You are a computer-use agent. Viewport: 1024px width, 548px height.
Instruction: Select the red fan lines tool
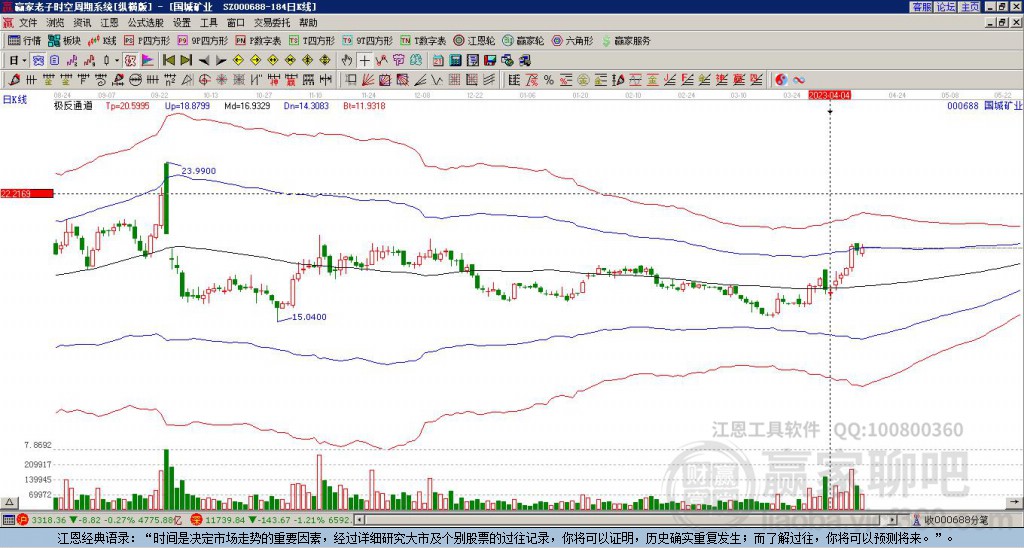point(368,80)
